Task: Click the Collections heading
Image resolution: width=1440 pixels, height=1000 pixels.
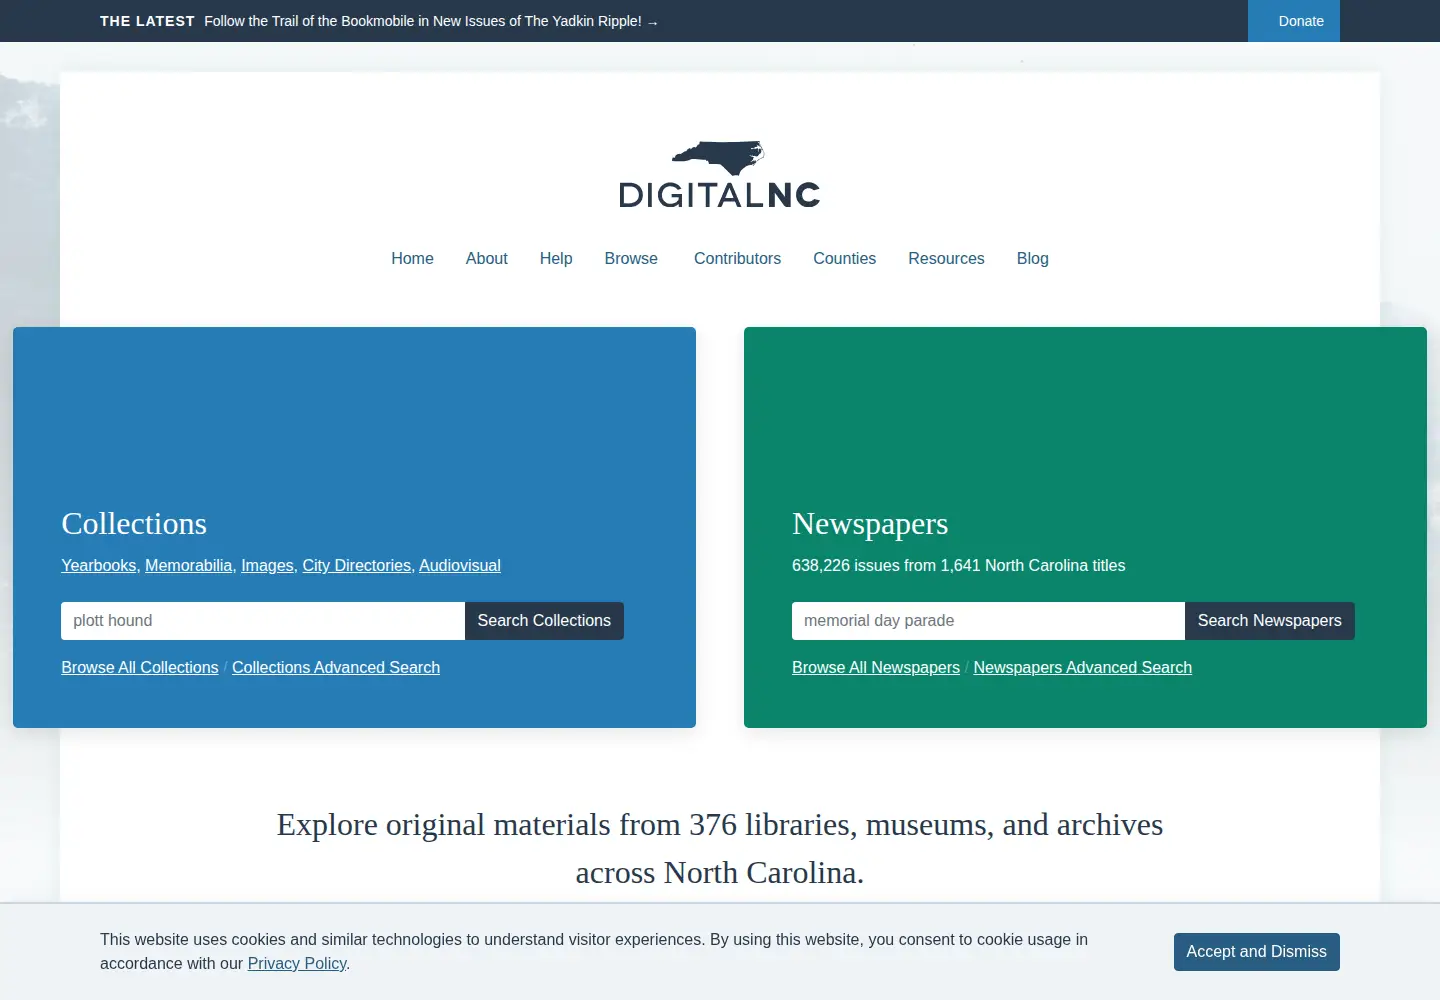Action: pyautogui.click(x=134, y=524)
